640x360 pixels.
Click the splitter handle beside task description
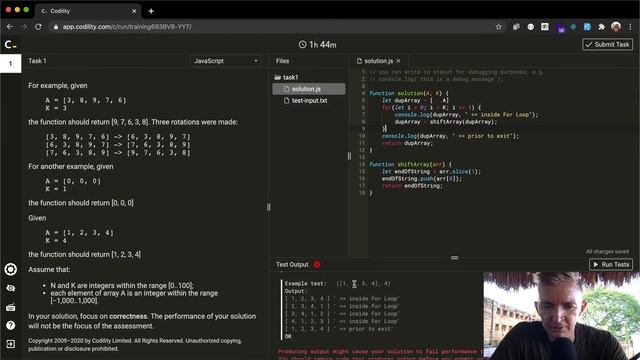pyautogui.click(x=269, y=207)
